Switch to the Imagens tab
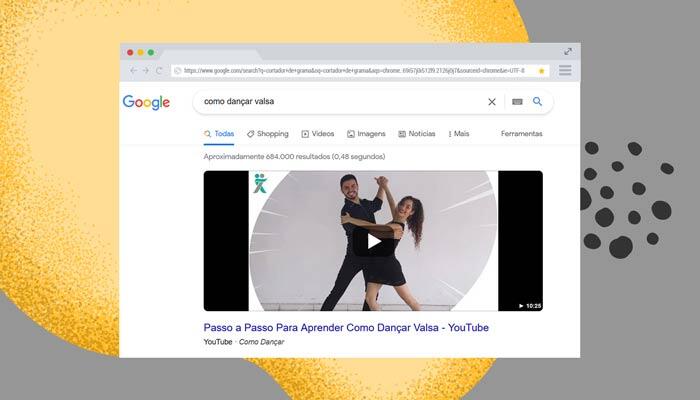 click(x=366, y=134)
